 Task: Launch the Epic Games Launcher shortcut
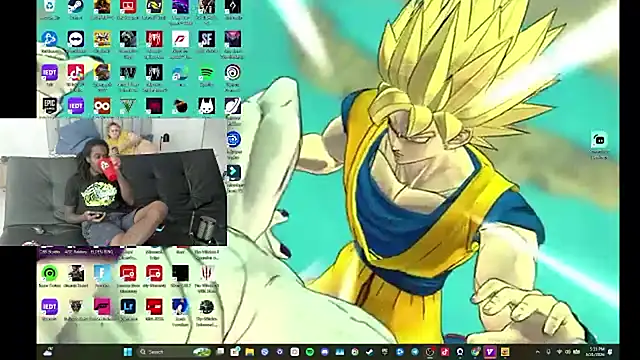tap(49, 106)
